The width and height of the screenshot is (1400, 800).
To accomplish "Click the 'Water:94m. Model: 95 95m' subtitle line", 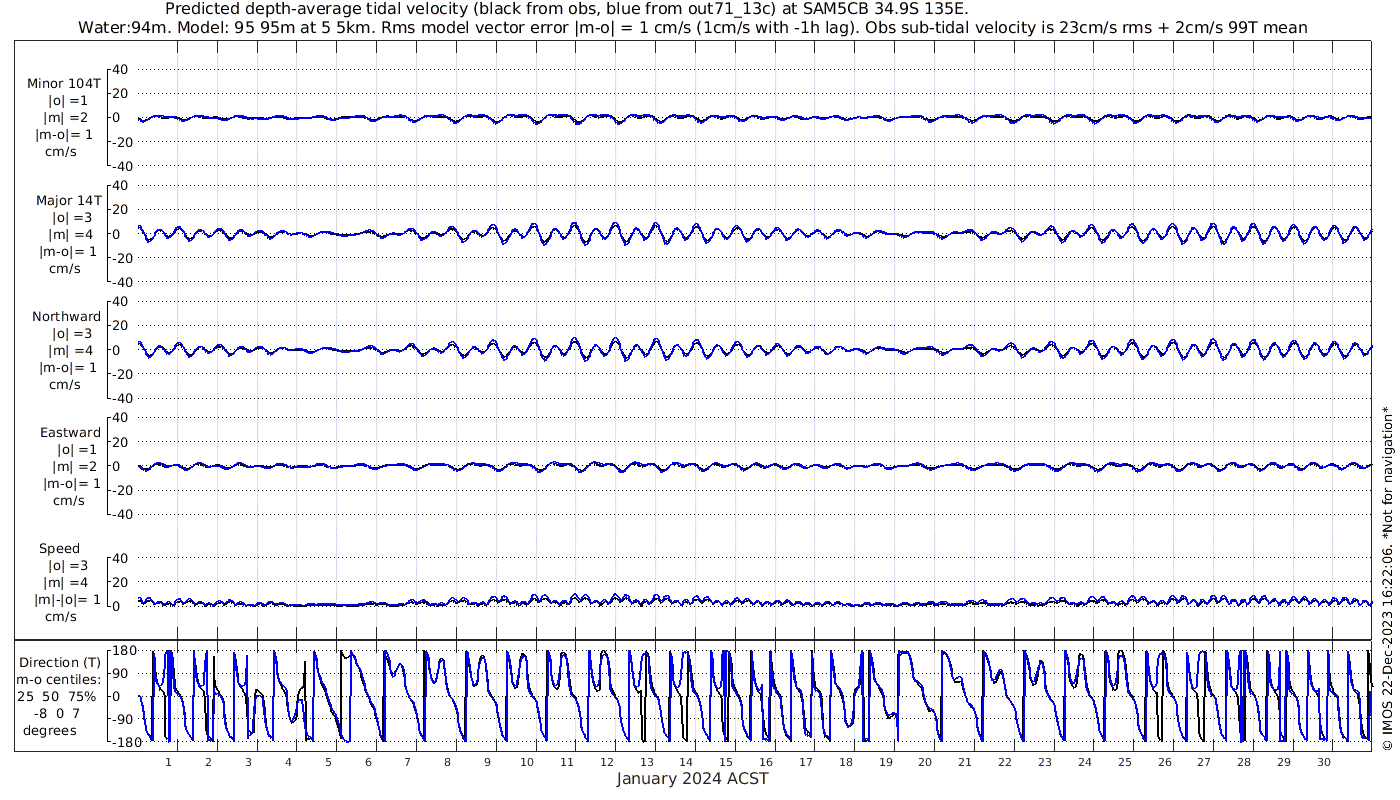I will tap(692, 27).
